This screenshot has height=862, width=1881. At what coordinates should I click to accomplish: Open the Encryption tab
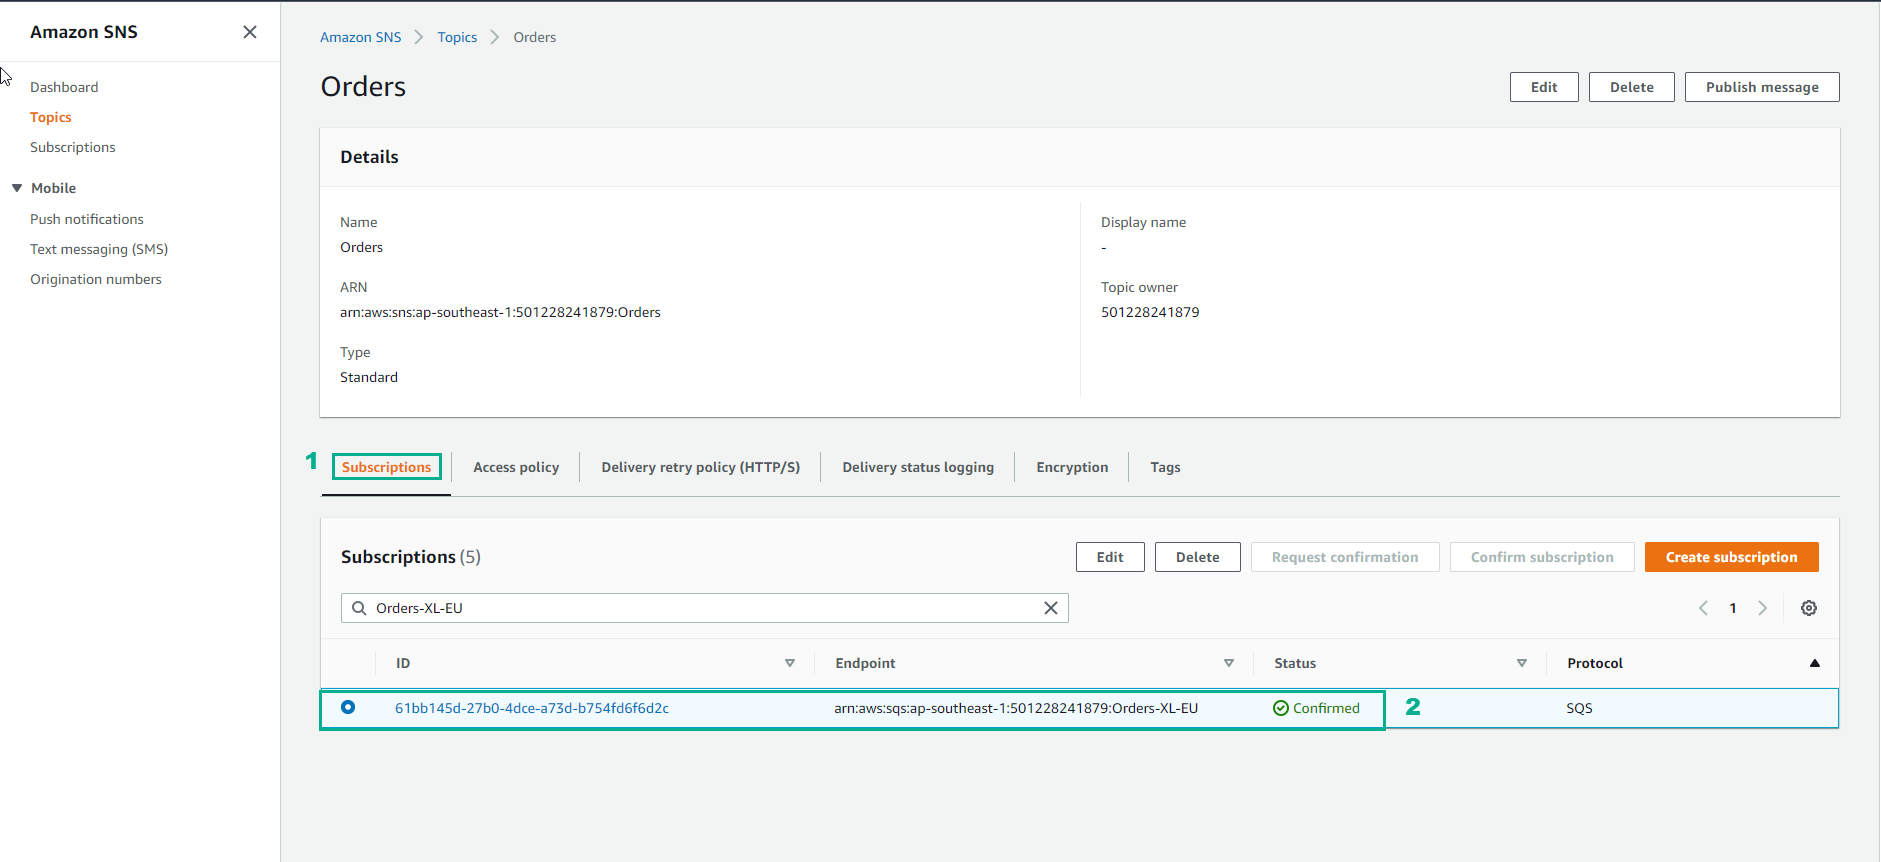point(1072,467)
